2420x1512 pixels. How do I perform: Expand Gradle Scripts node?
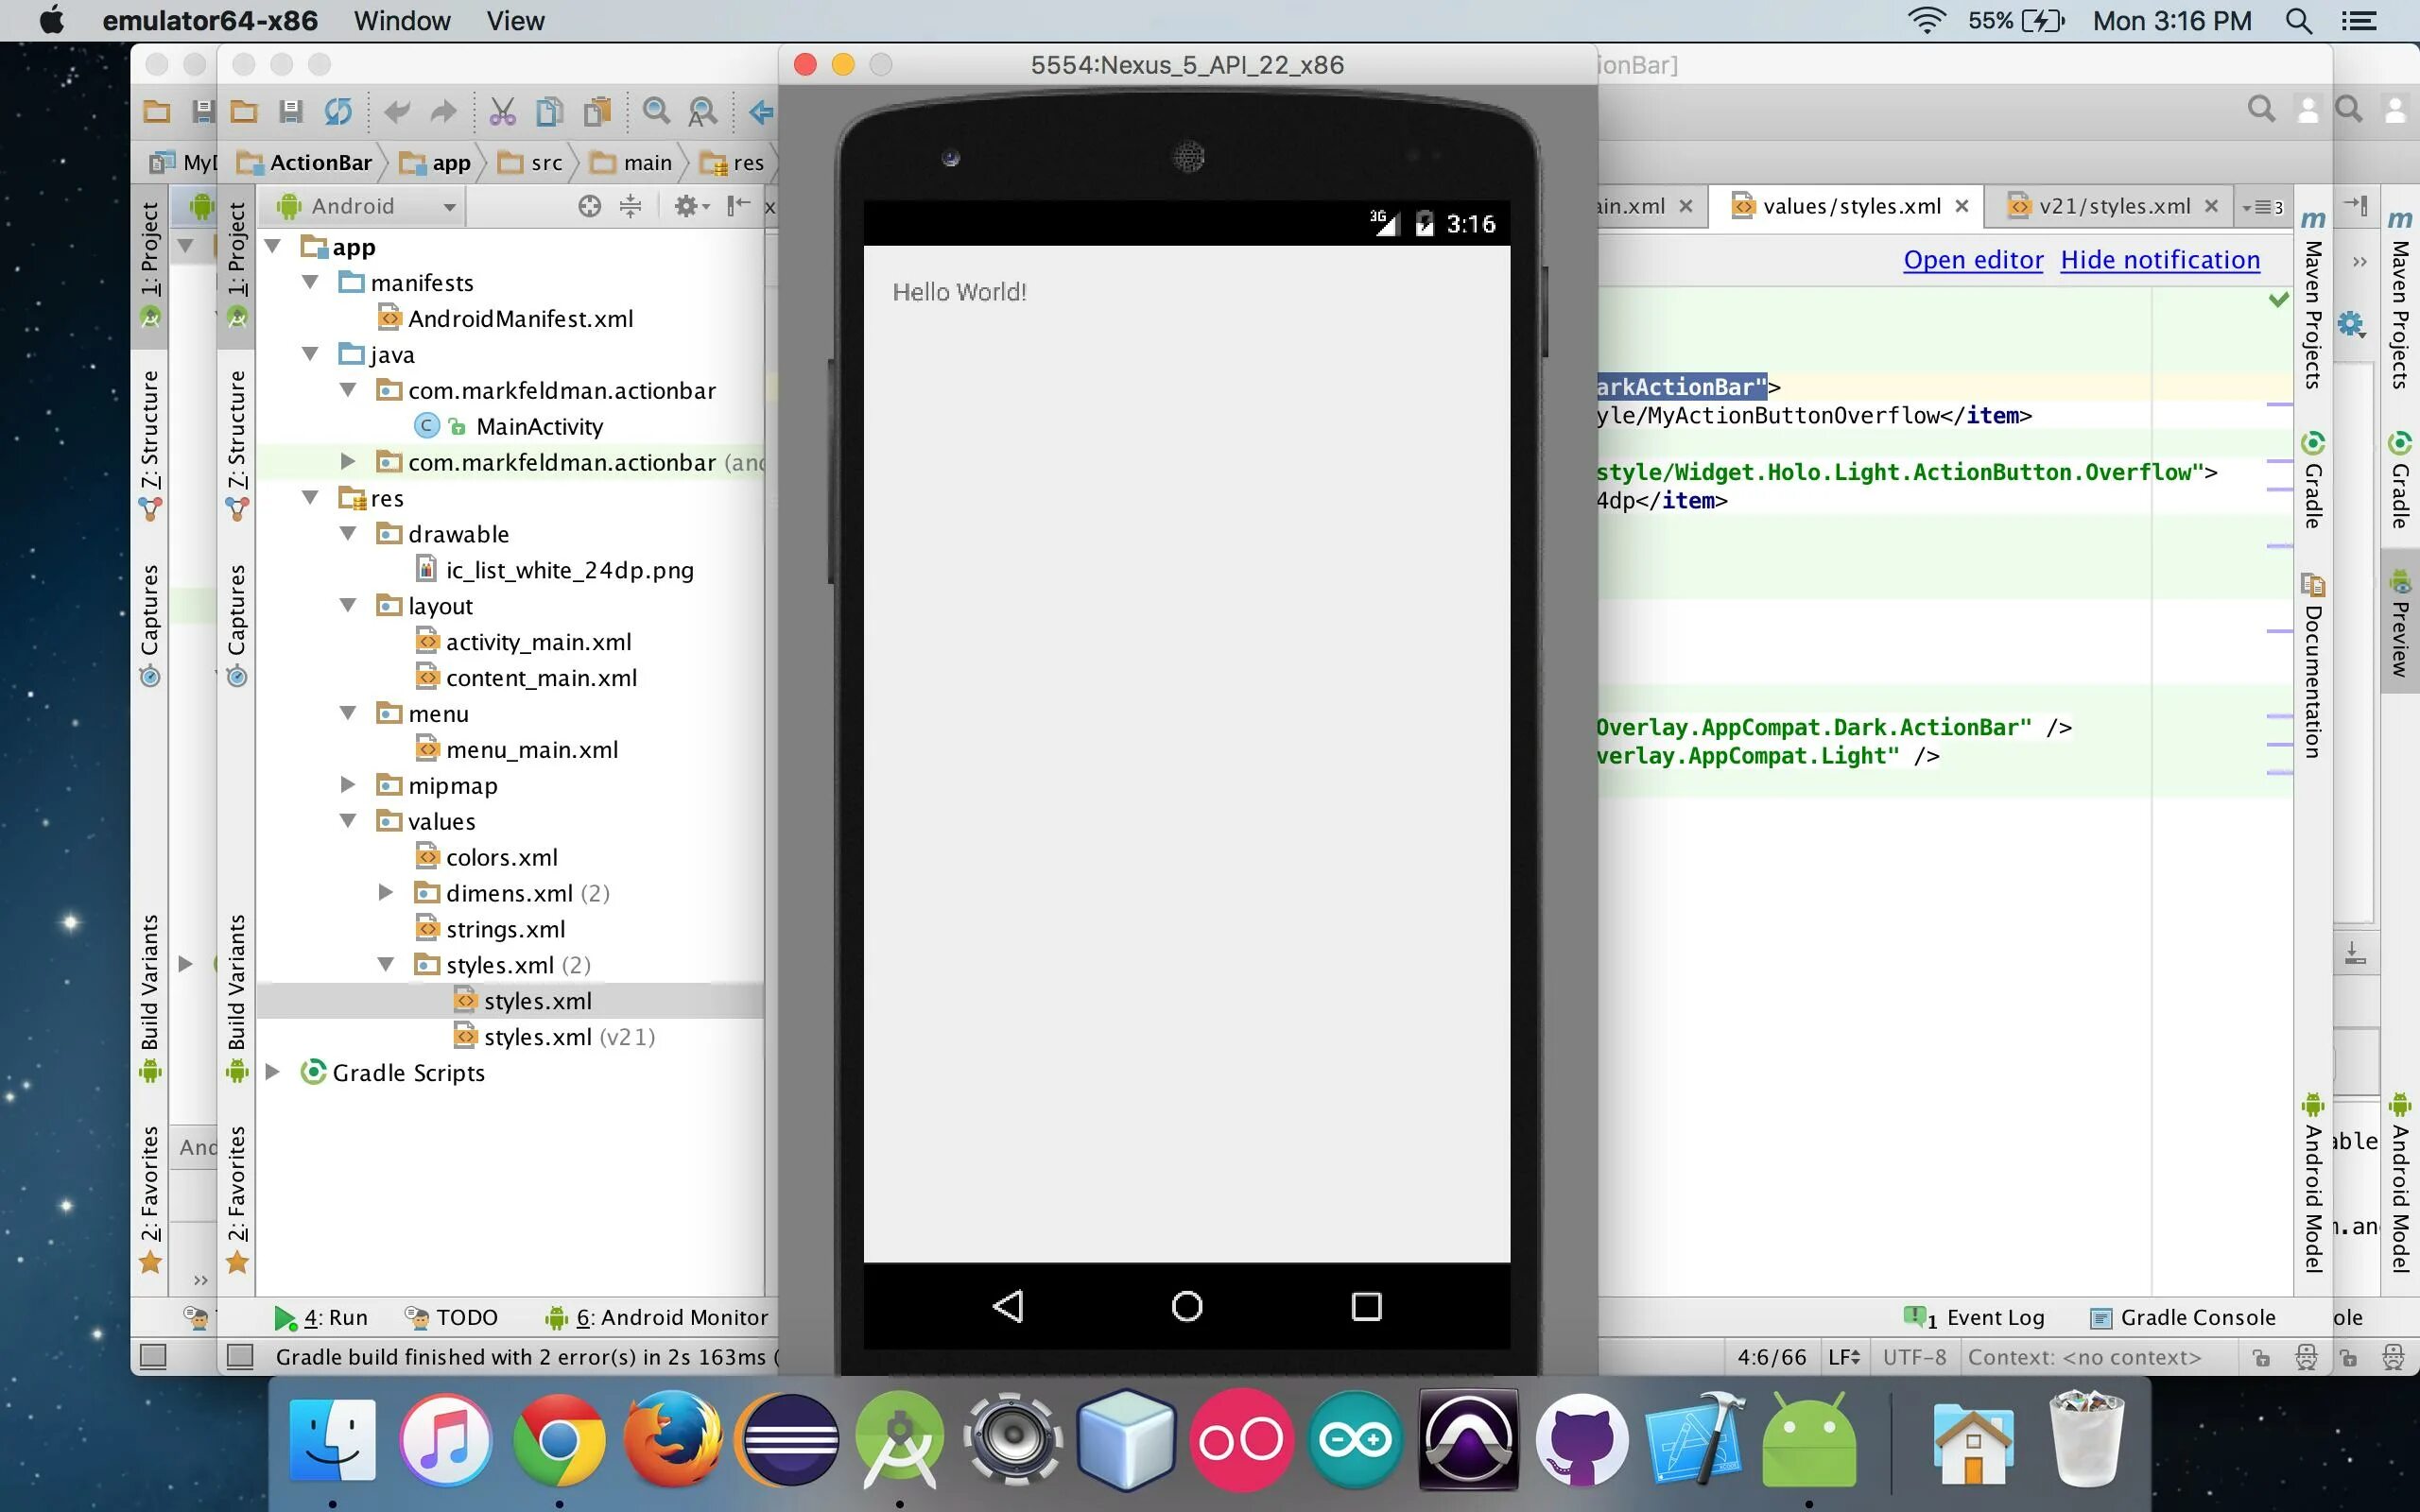pos(272,1072)
